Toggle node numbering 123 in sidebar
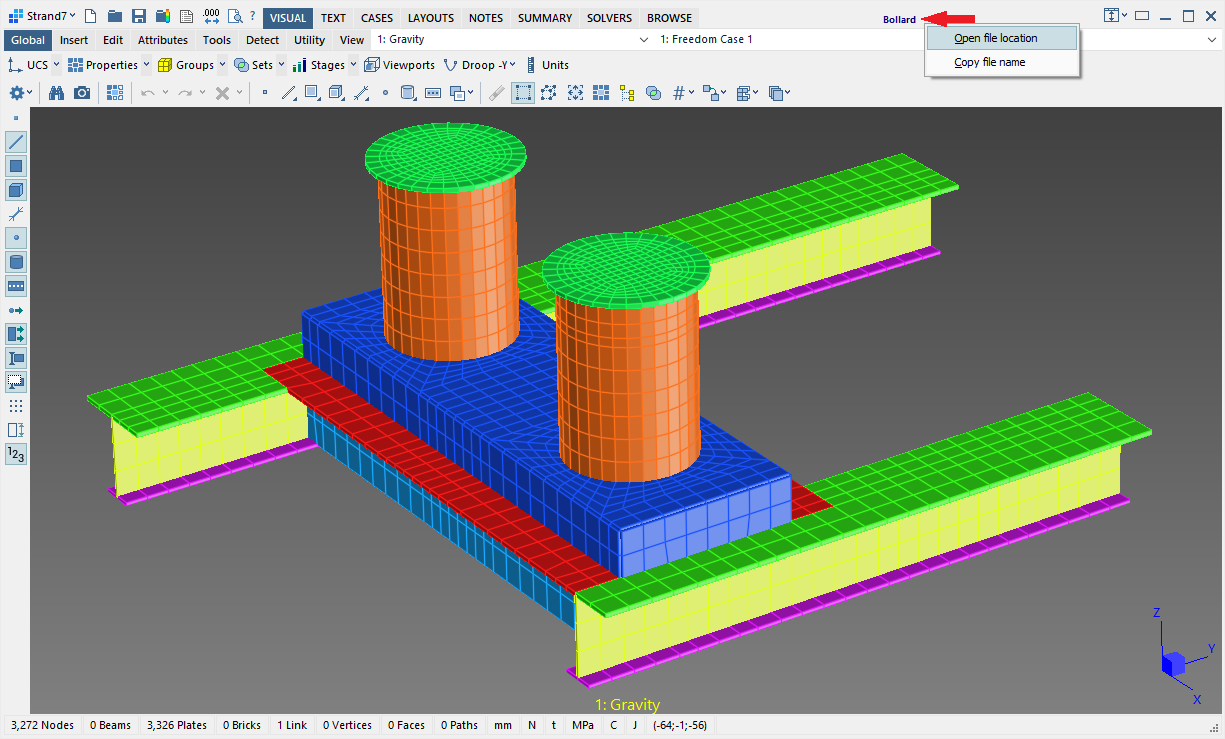Screen dimensions: 1225x739 click(x=16, y=454)
